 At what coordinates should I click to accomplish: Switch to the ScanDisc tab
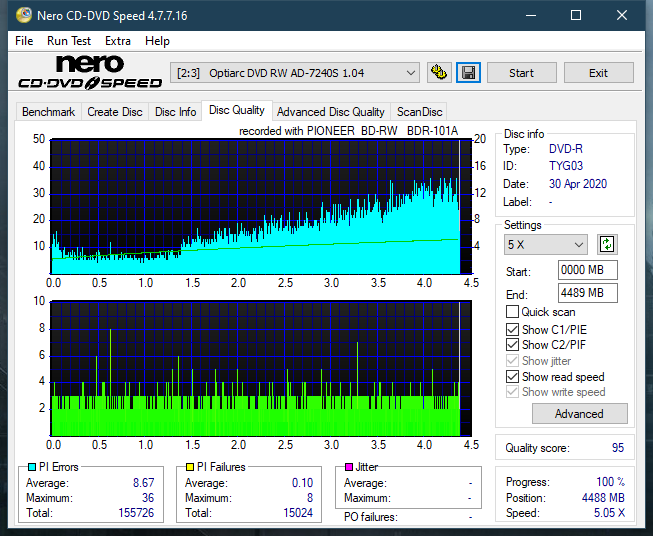(419, 112)
